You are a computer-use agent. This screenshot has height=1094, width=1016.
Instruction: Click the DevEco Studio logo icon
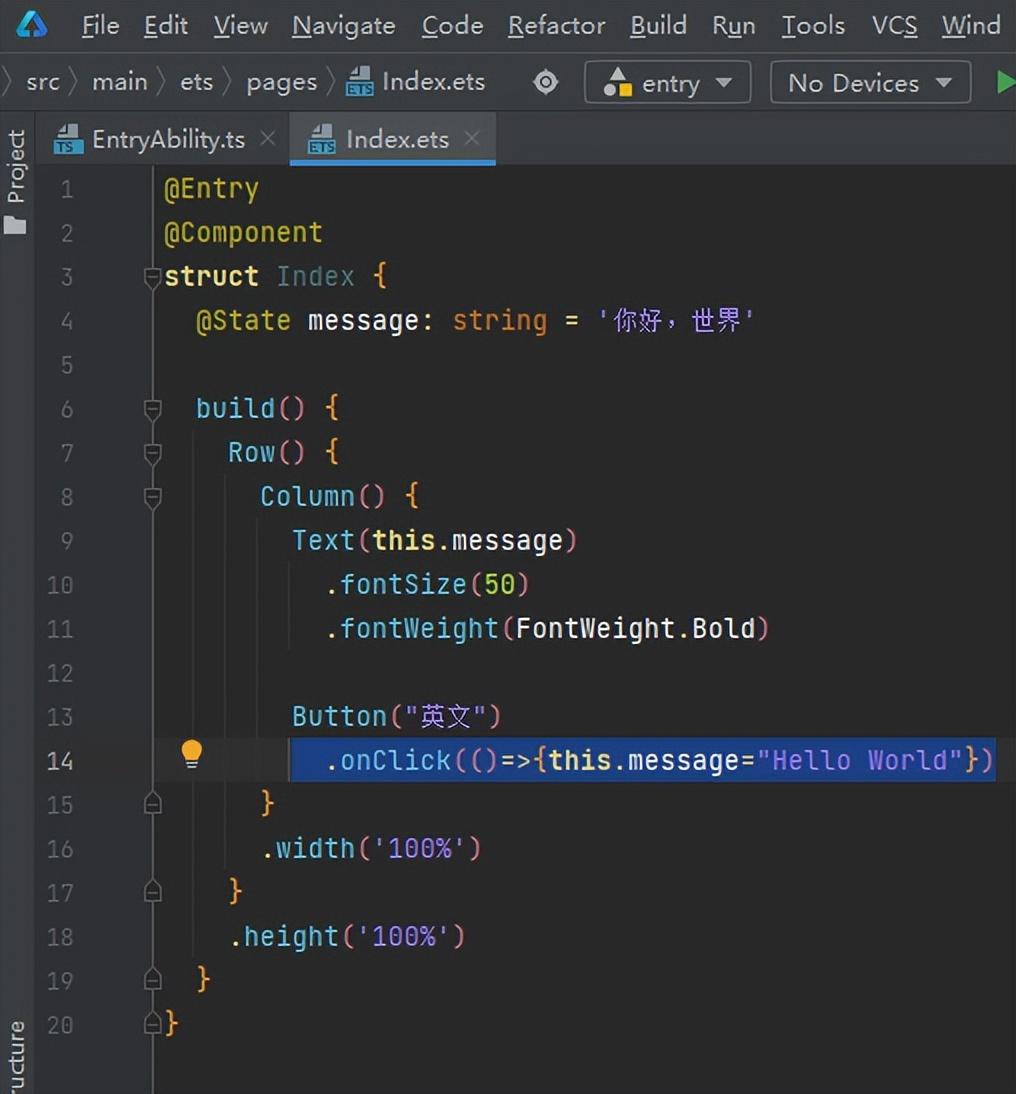pyautogui.click(x=32, y=24)
